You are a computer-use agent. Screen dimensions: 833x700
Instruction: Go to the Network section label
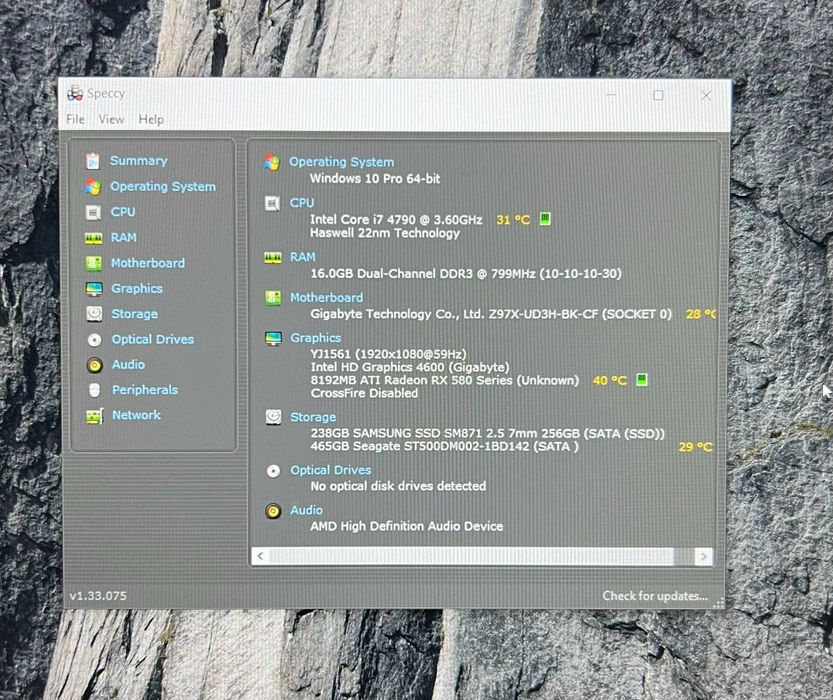137,415
